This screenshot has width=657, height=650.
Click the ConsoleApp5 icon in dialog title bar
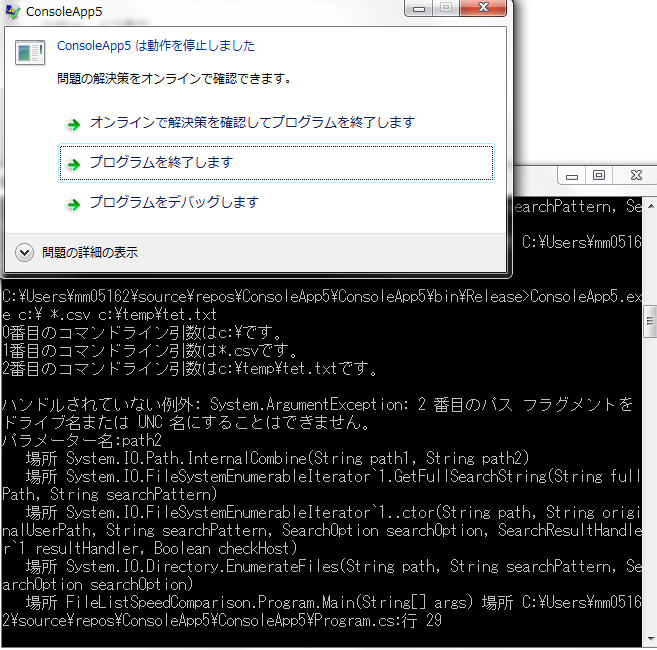tap(12, 13)
